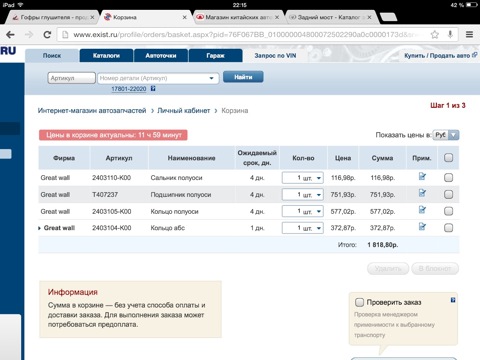Open the currency dropdown Руб
The width and height of the screenshot is (480, 360).
click(446, 135)
